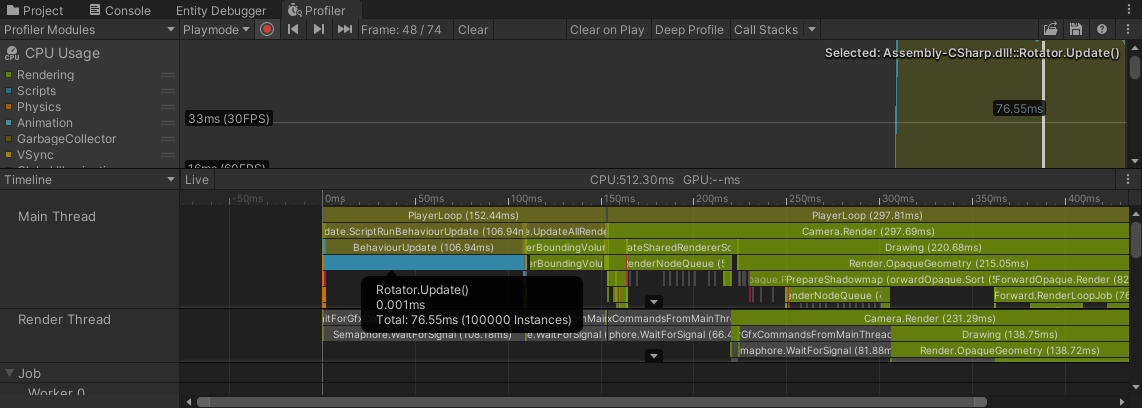Grab the Rendering category reorder handle
This screenshot has height=408, width=1142.
click(x=168, y=75)
